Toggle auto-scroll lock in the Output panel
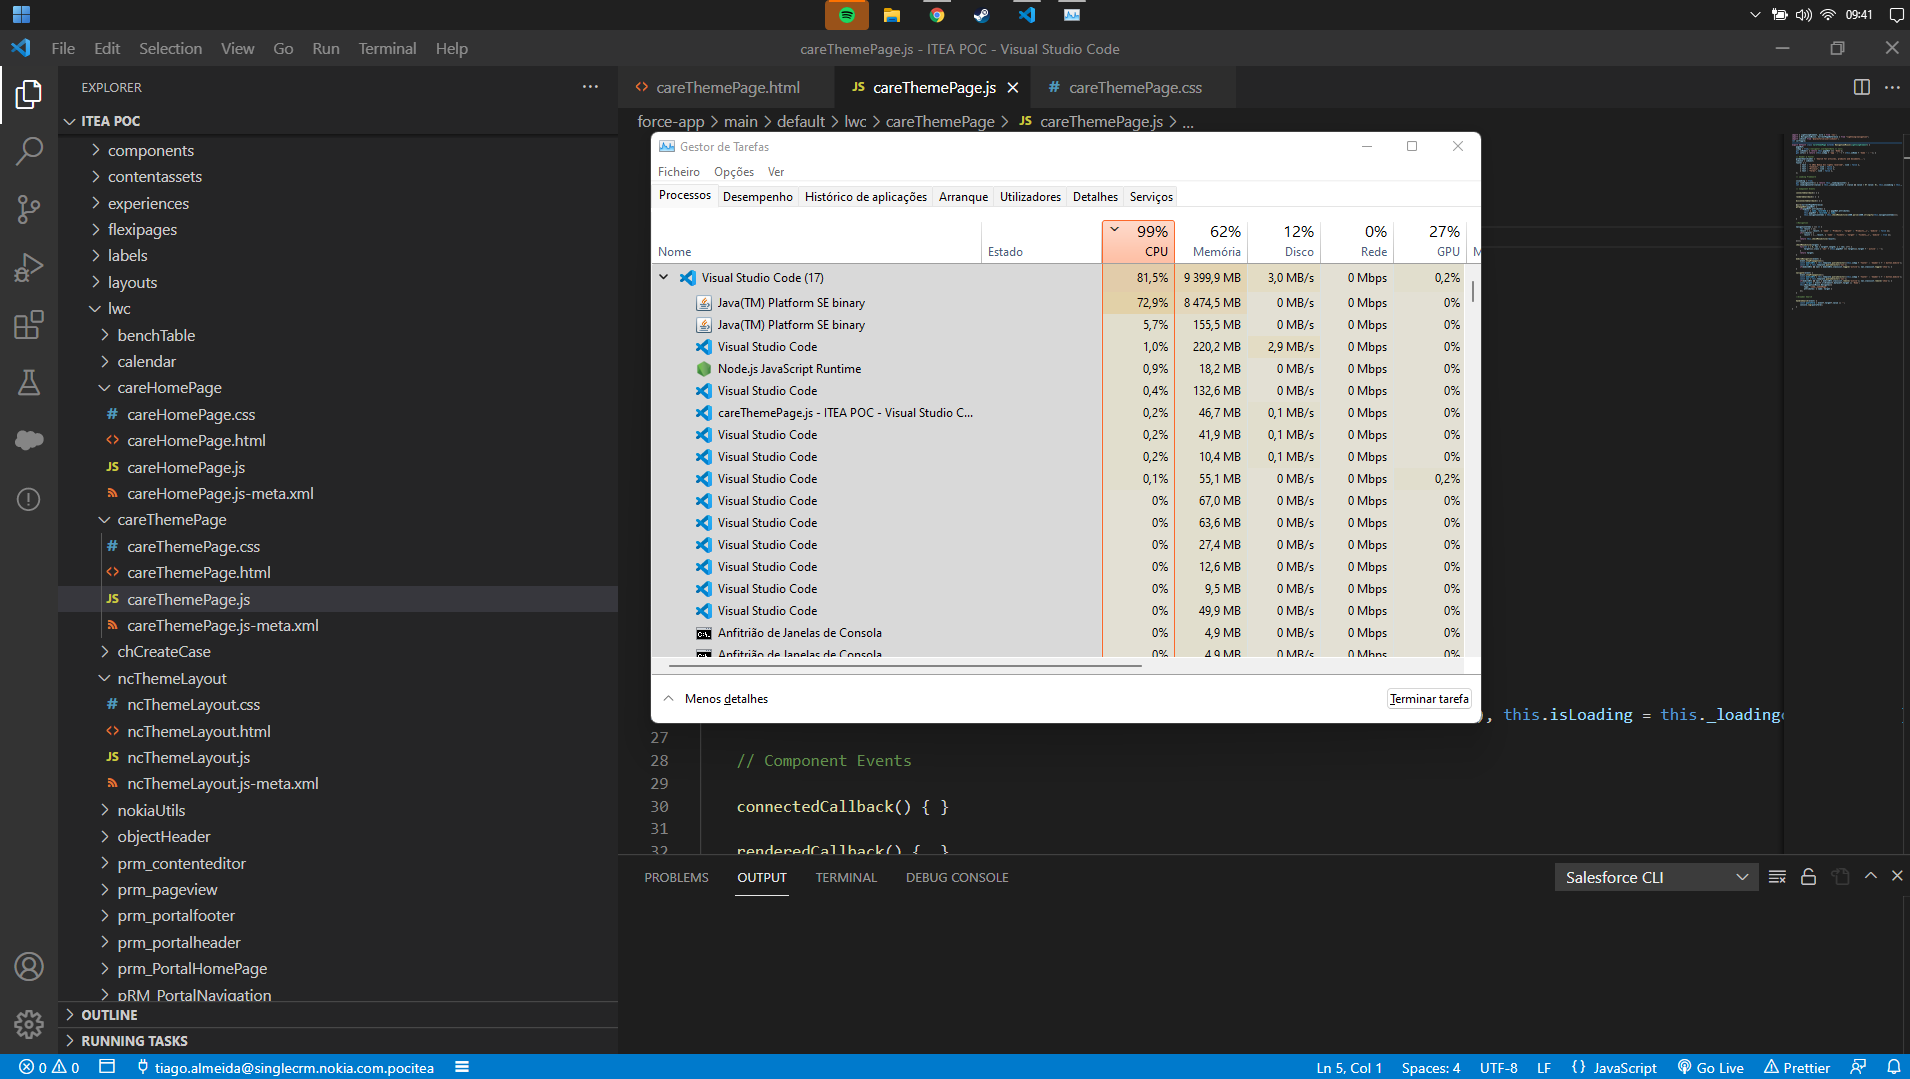 click(1808, 876)
